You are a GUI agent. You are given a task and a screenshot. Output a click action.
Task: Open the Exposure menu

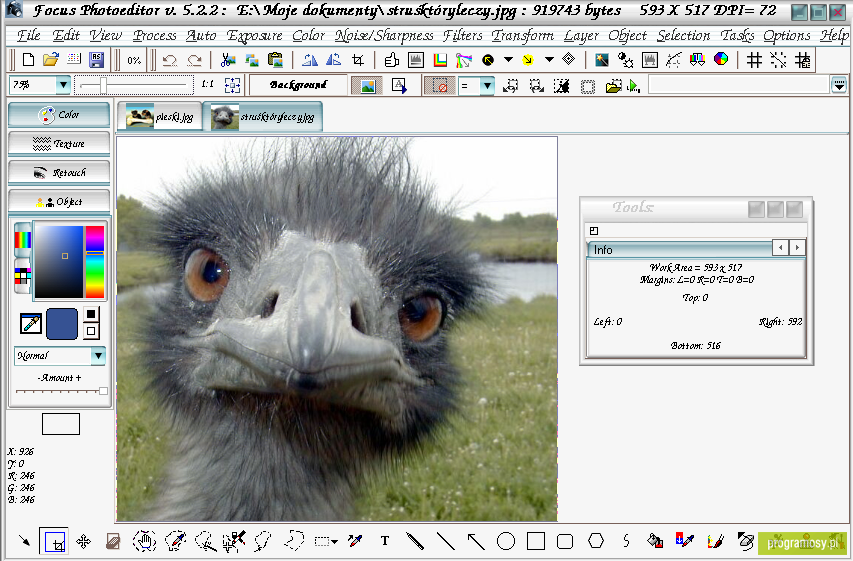coord(255,36)
